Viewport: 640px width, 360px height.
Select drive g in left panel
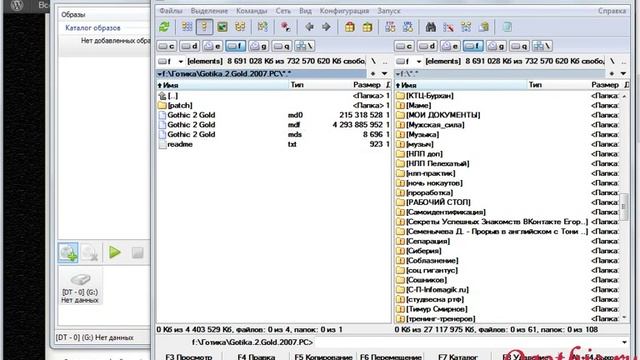(x=259, y=46)
